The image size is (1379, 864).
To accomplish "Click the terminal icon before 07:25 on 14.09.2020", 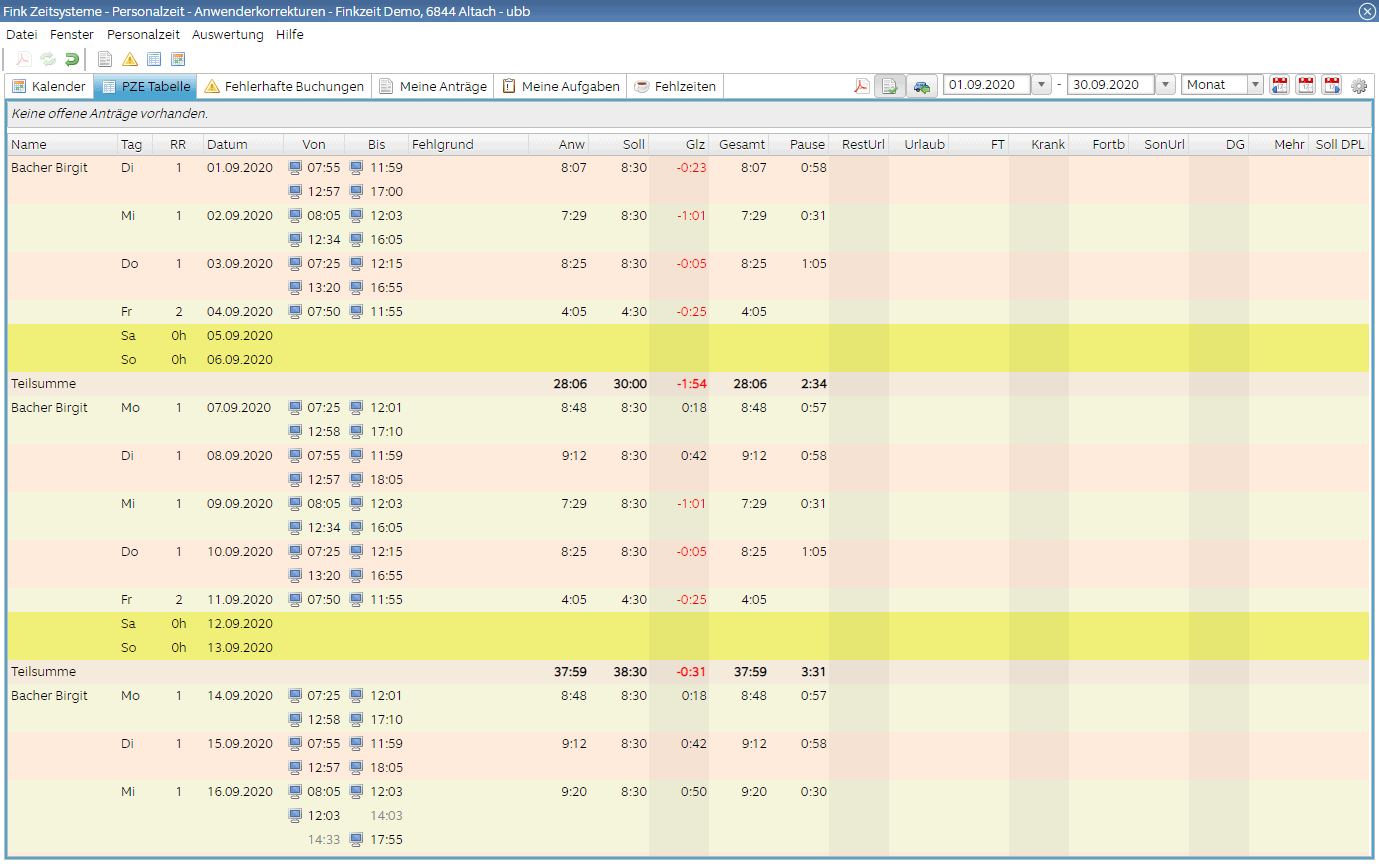I will click(x=295, y=696).
